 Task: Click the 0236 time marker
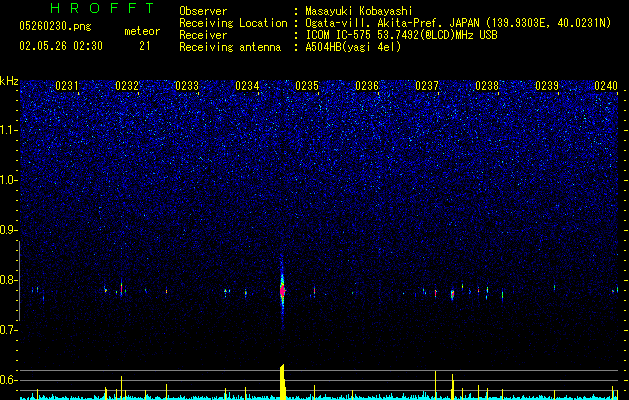(367, 86)
